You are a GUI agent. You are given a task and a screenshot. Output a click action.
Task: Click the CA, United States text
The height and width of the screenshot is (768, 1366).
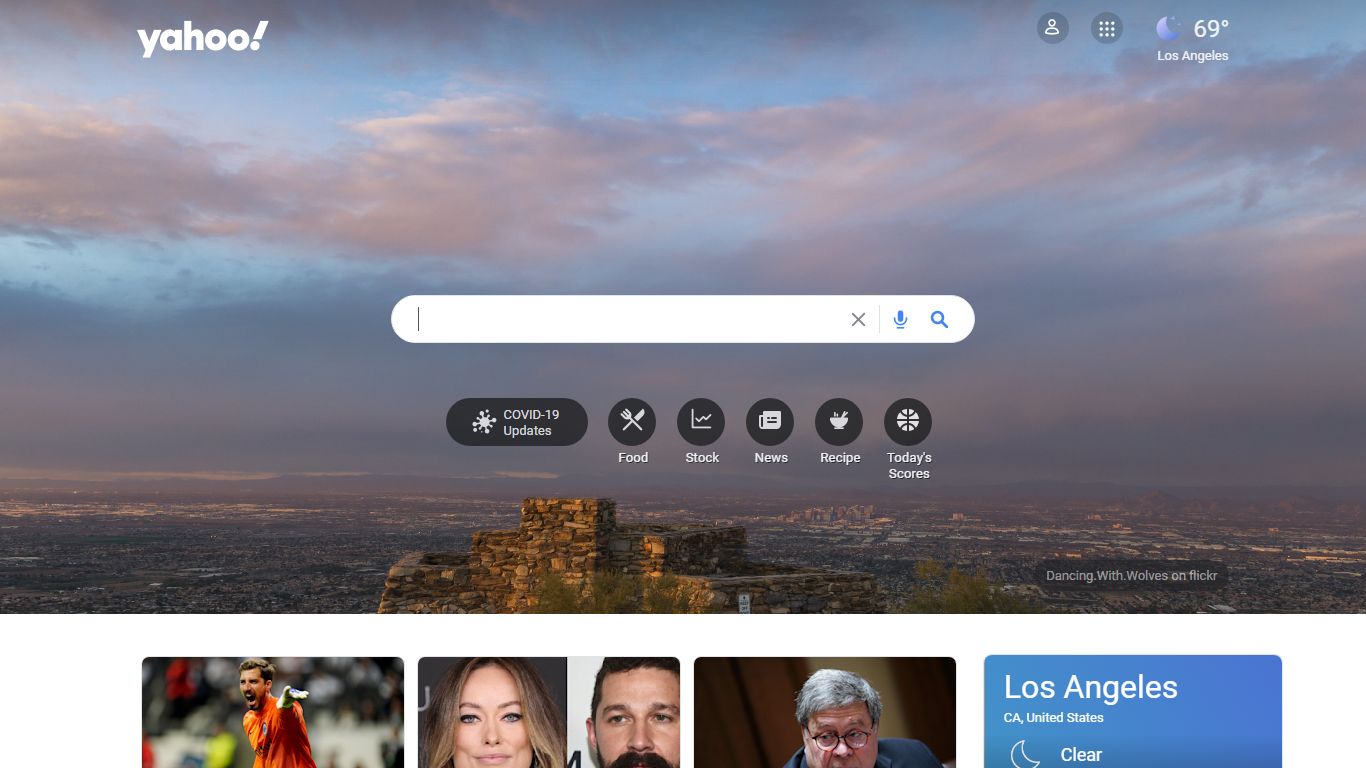[1054, 718]
